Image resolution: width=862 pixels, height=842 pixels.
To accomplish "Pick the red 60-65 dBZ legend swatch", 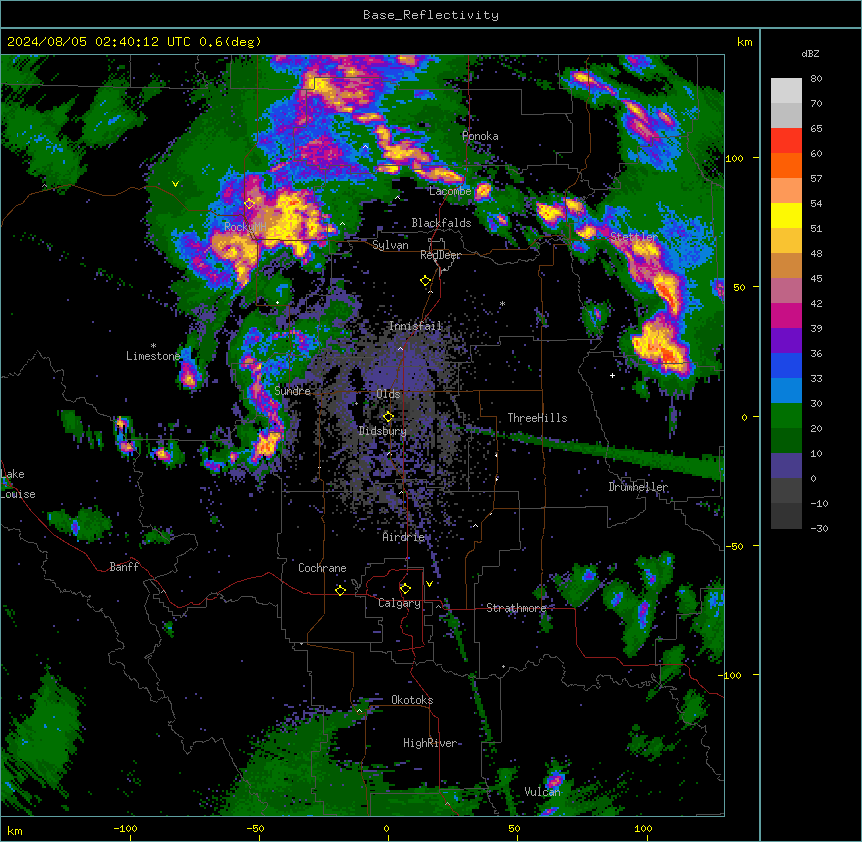I will coord(786,141).
